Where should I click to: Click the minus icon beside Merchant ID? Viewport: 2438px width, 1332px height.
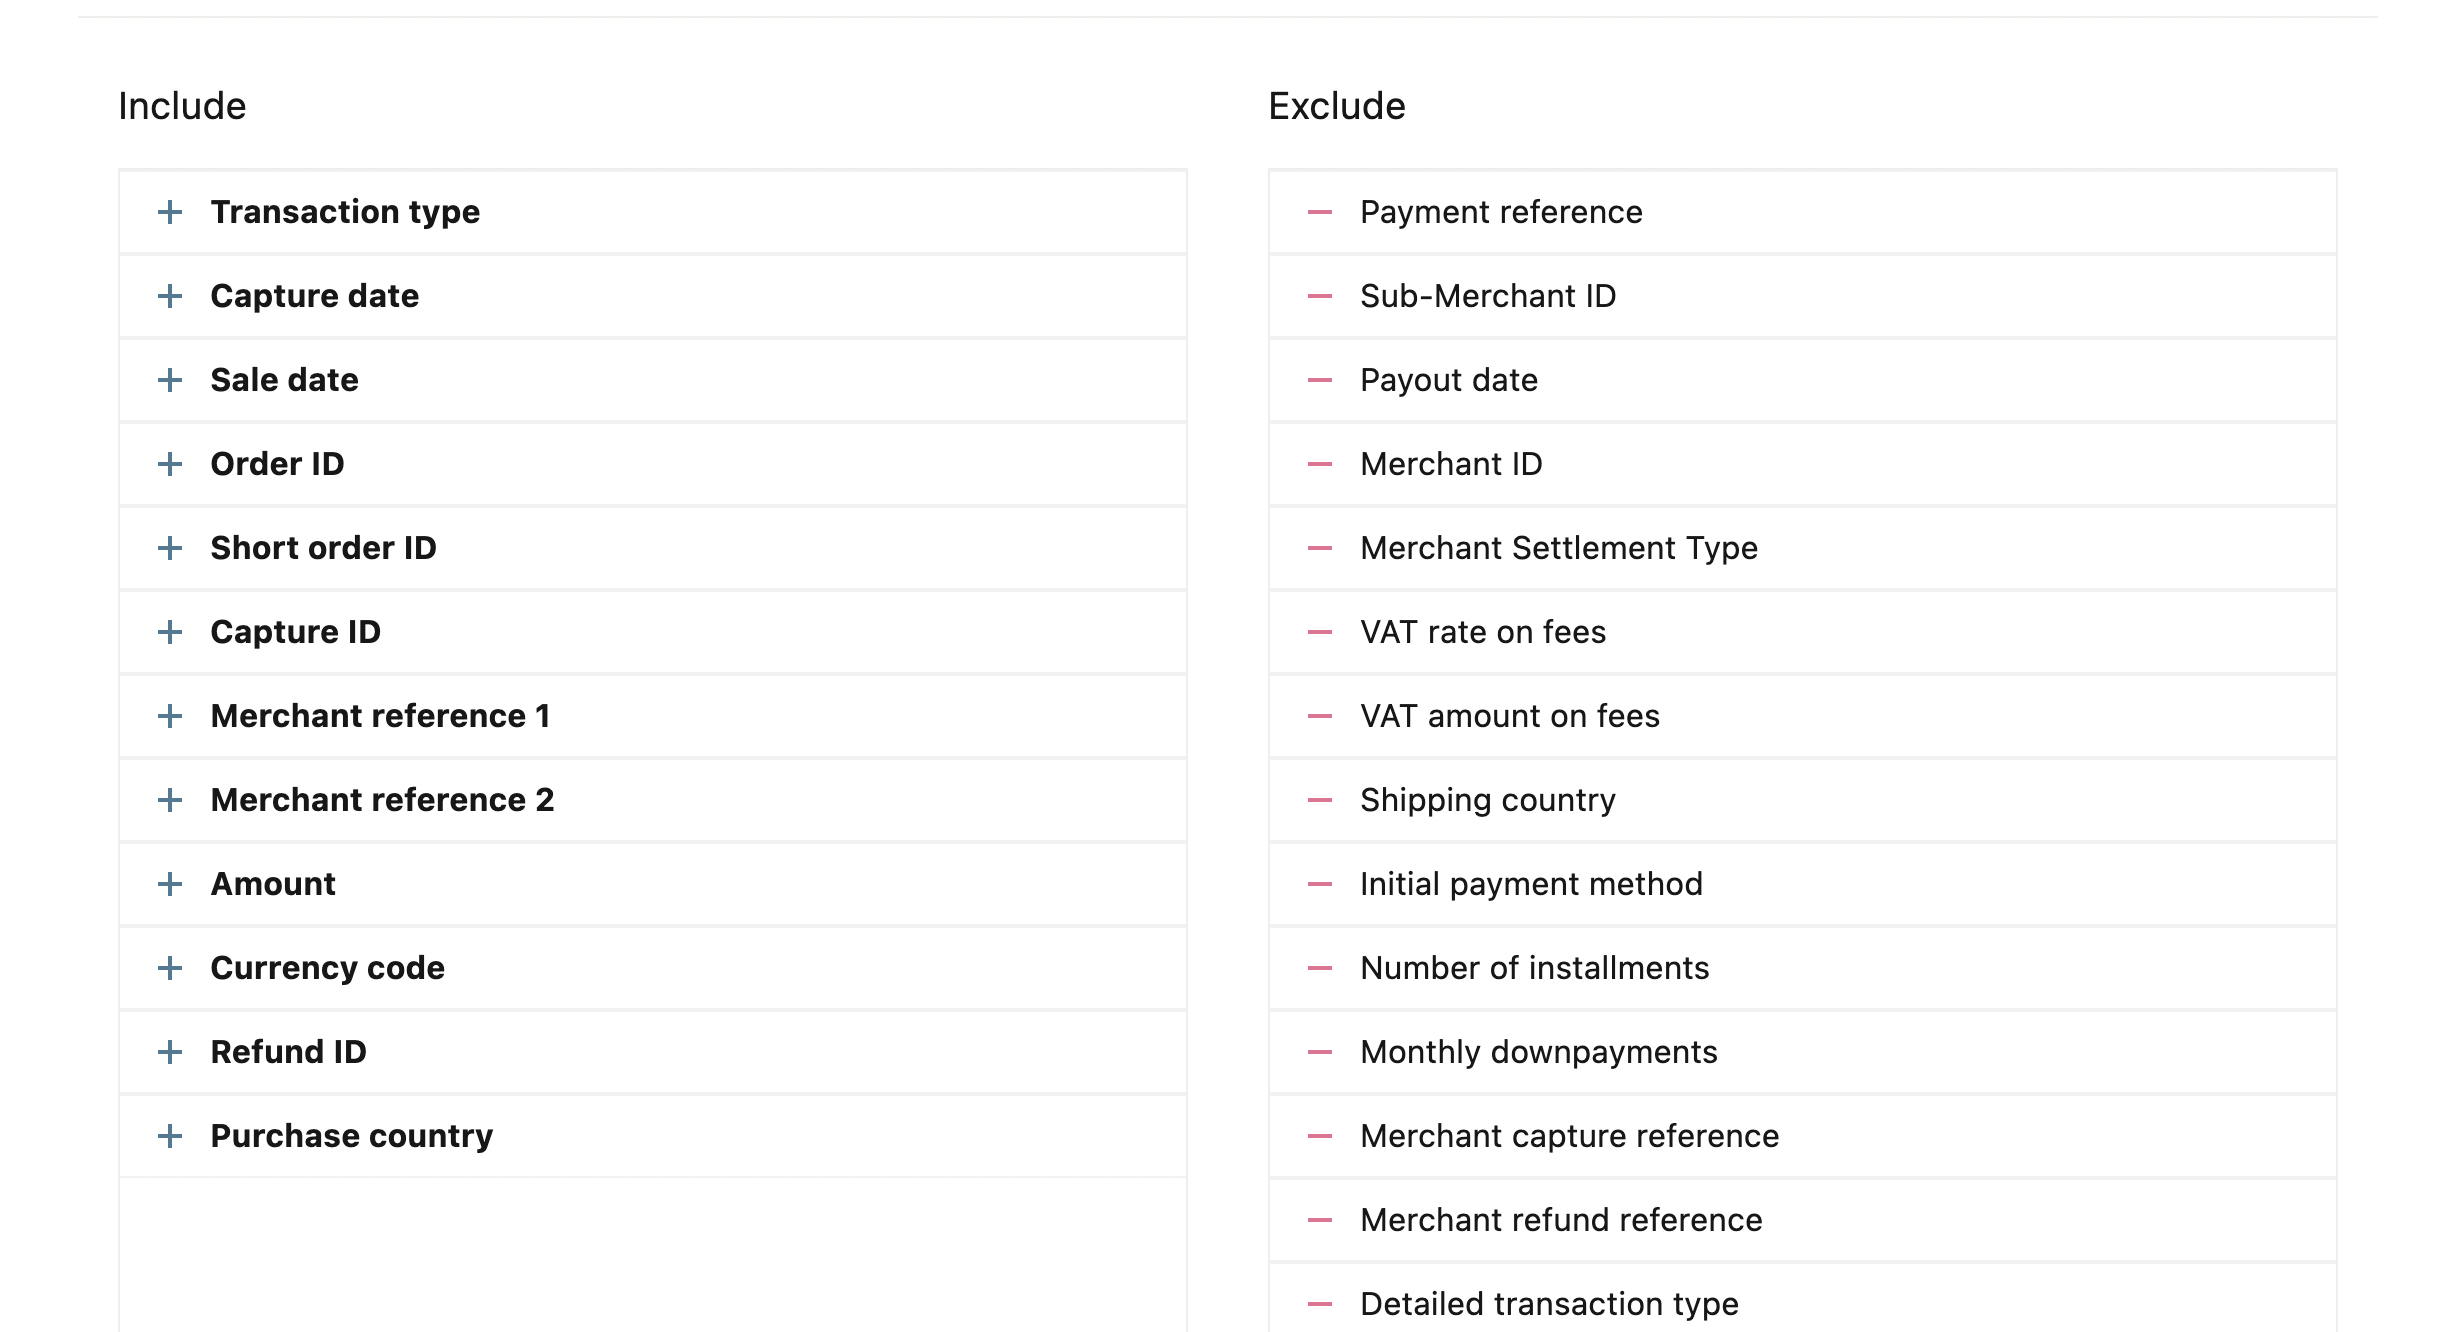click(1320, 464)
